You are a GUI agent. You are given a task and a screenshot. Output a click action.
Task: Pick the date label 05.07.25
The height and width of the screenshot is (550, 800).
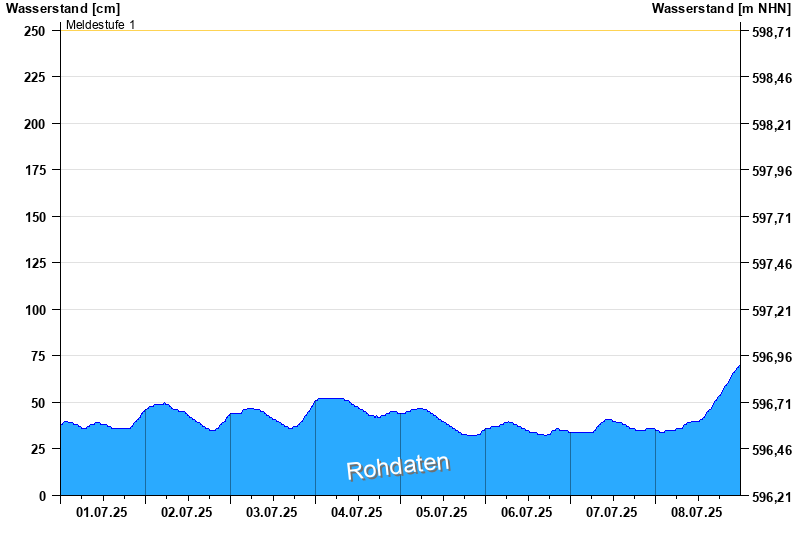442,512
